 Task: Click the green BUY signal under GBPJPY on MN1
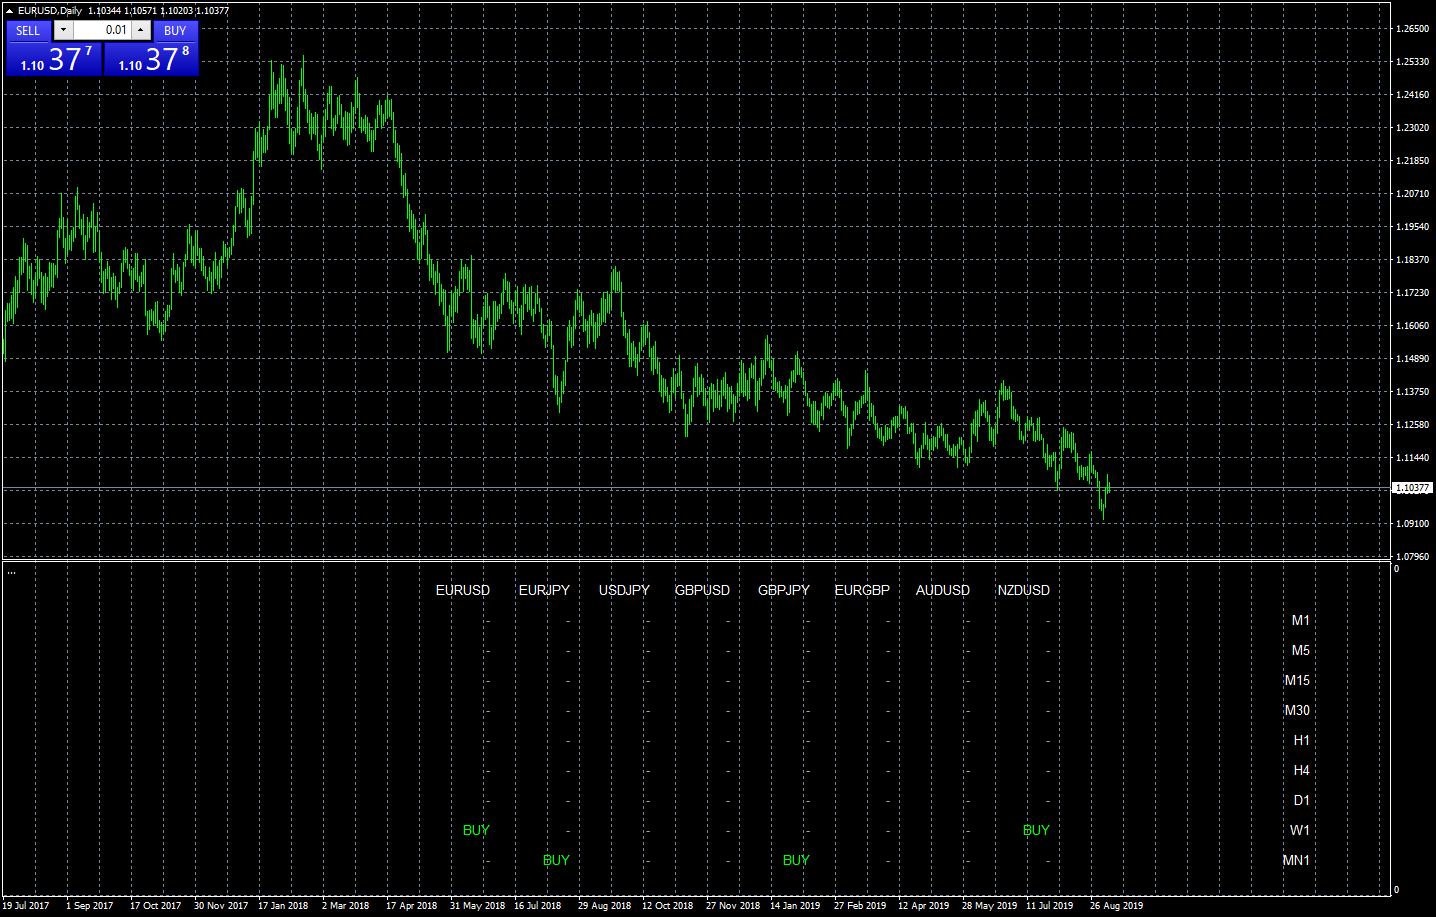[796, 860]
